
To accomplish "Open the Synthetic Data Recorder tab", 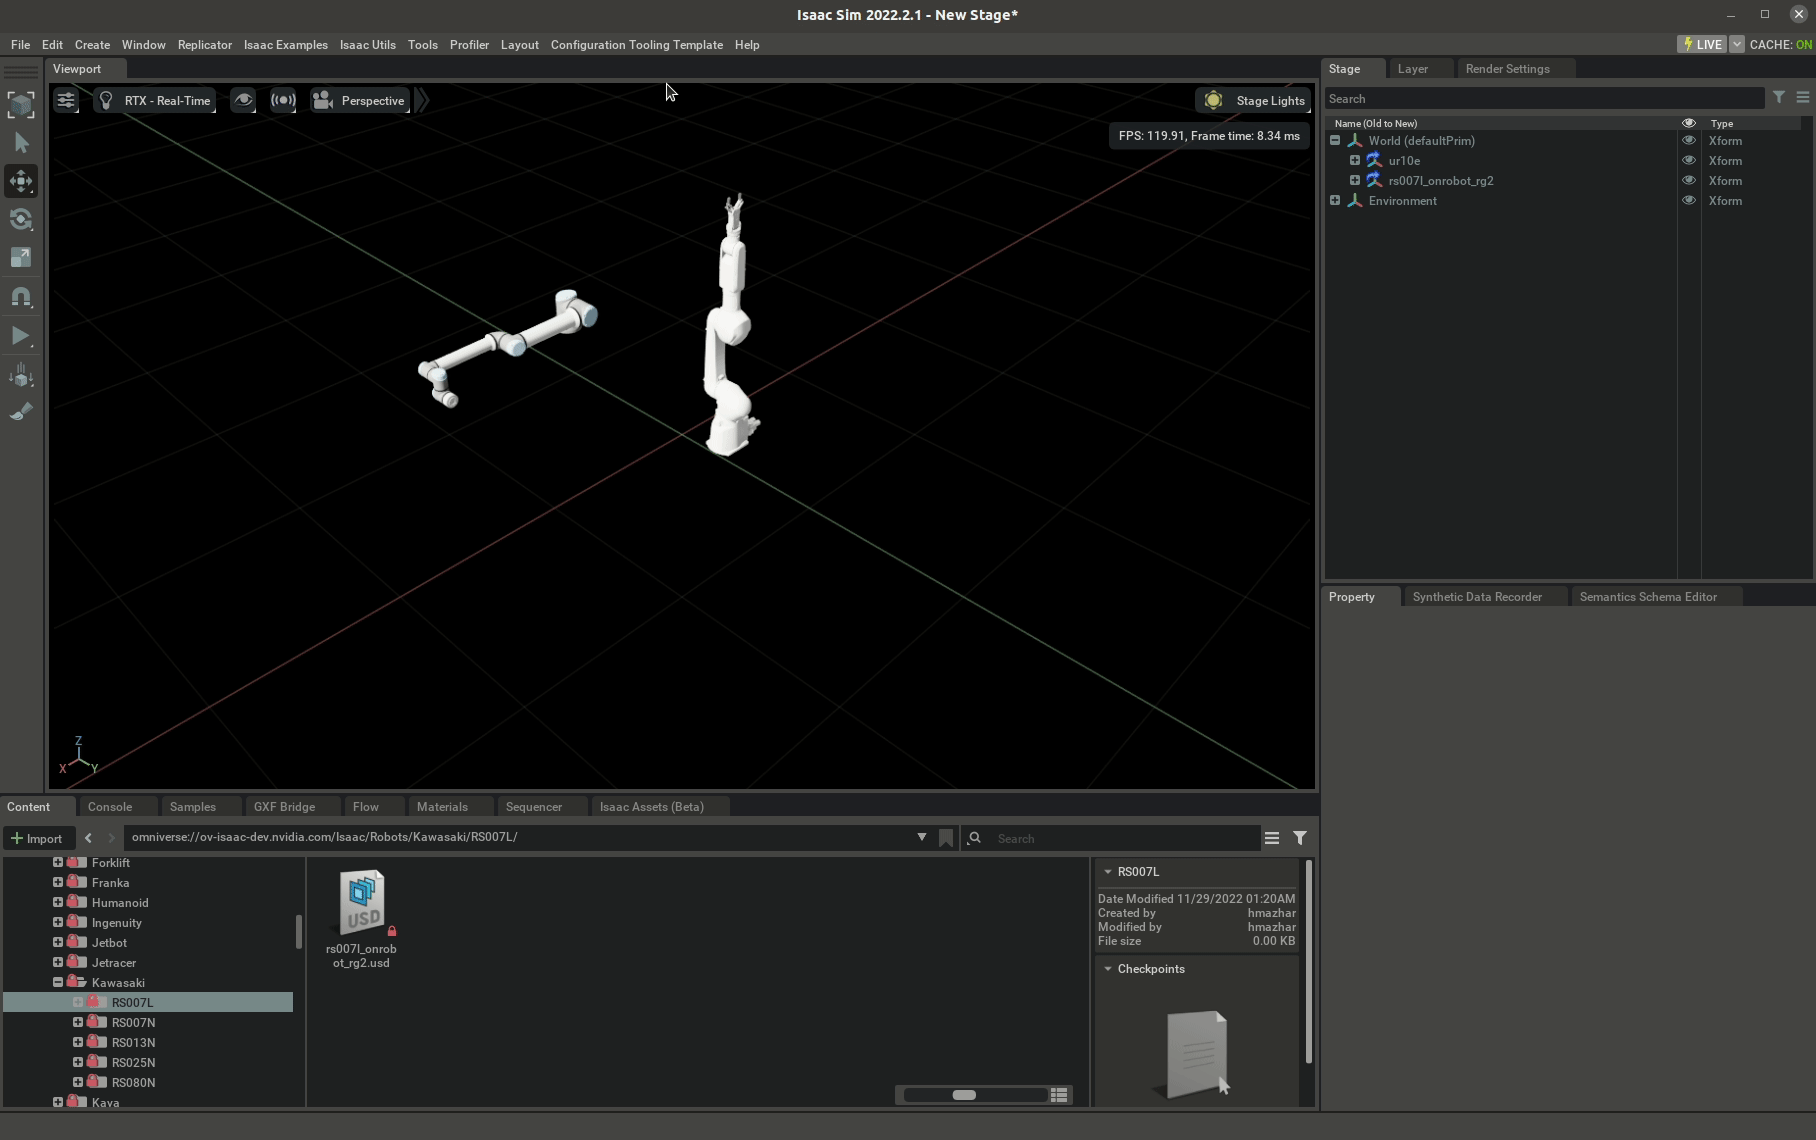I will pyautogui.click(x=1477, y=597).
